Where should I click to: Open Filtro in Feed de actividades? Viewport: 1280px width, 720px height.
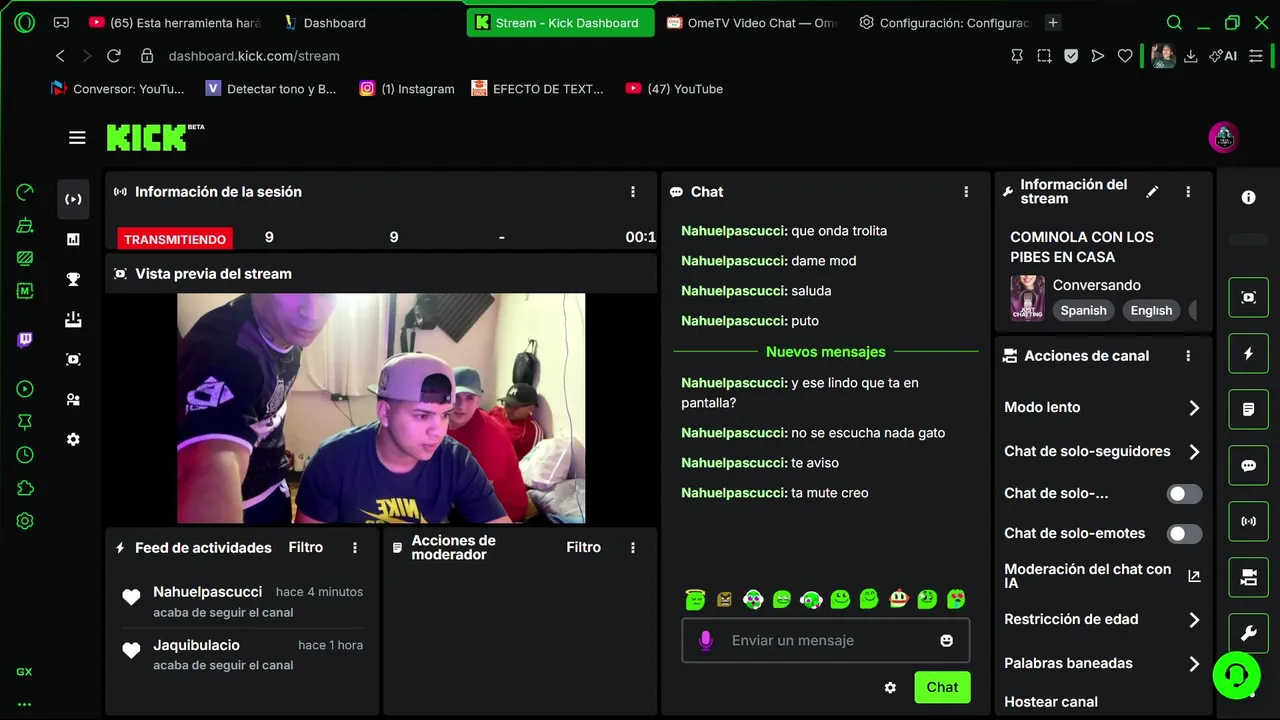click(306, 548)
